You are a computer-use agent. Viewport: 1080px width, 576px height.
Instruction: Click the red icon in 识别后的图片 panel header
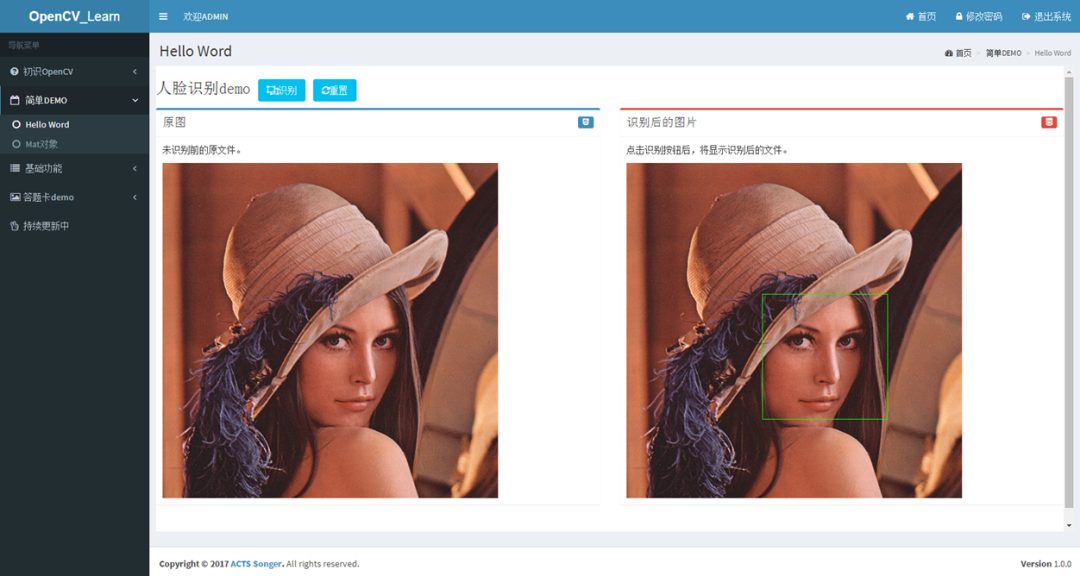pyautogui.click(x=1049, y=122)
